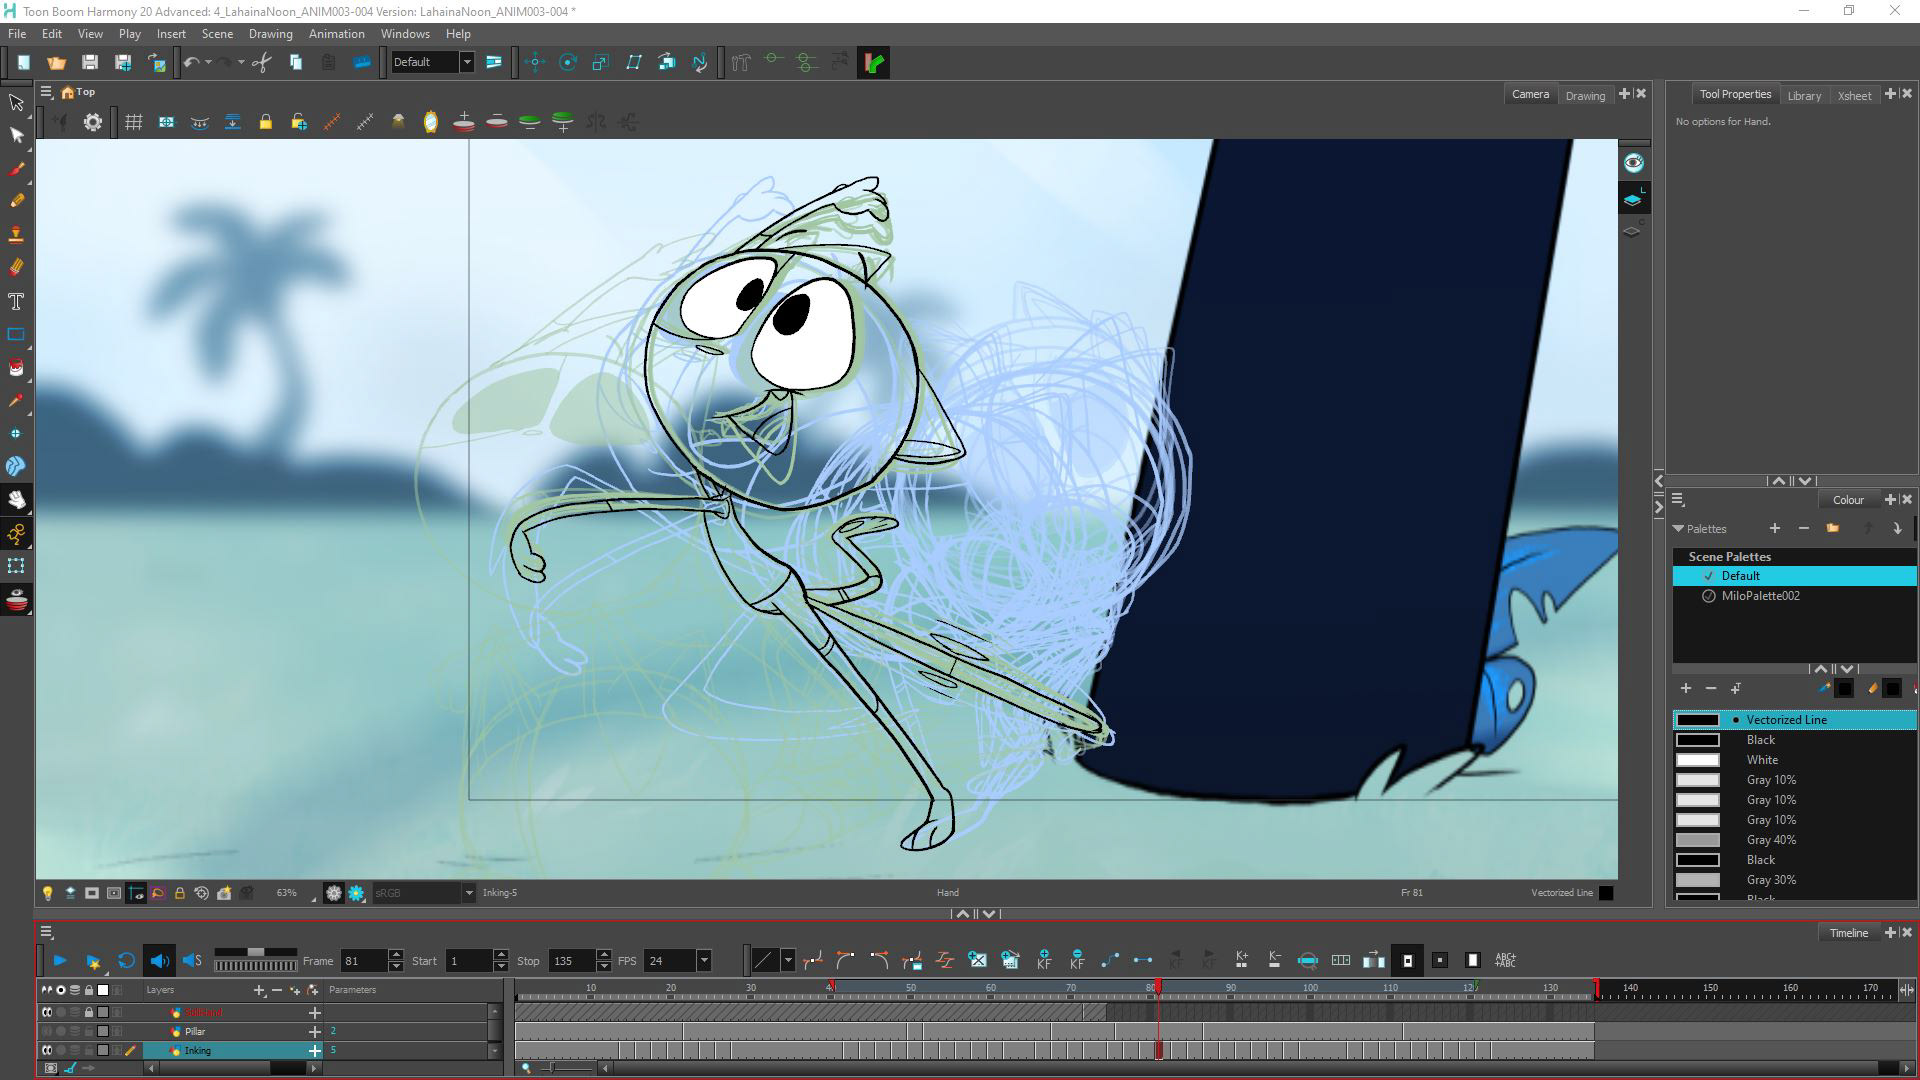Select the Rectangle shape tool
Viewport: 1920px width, 1080px height.
tap(16, 334)
